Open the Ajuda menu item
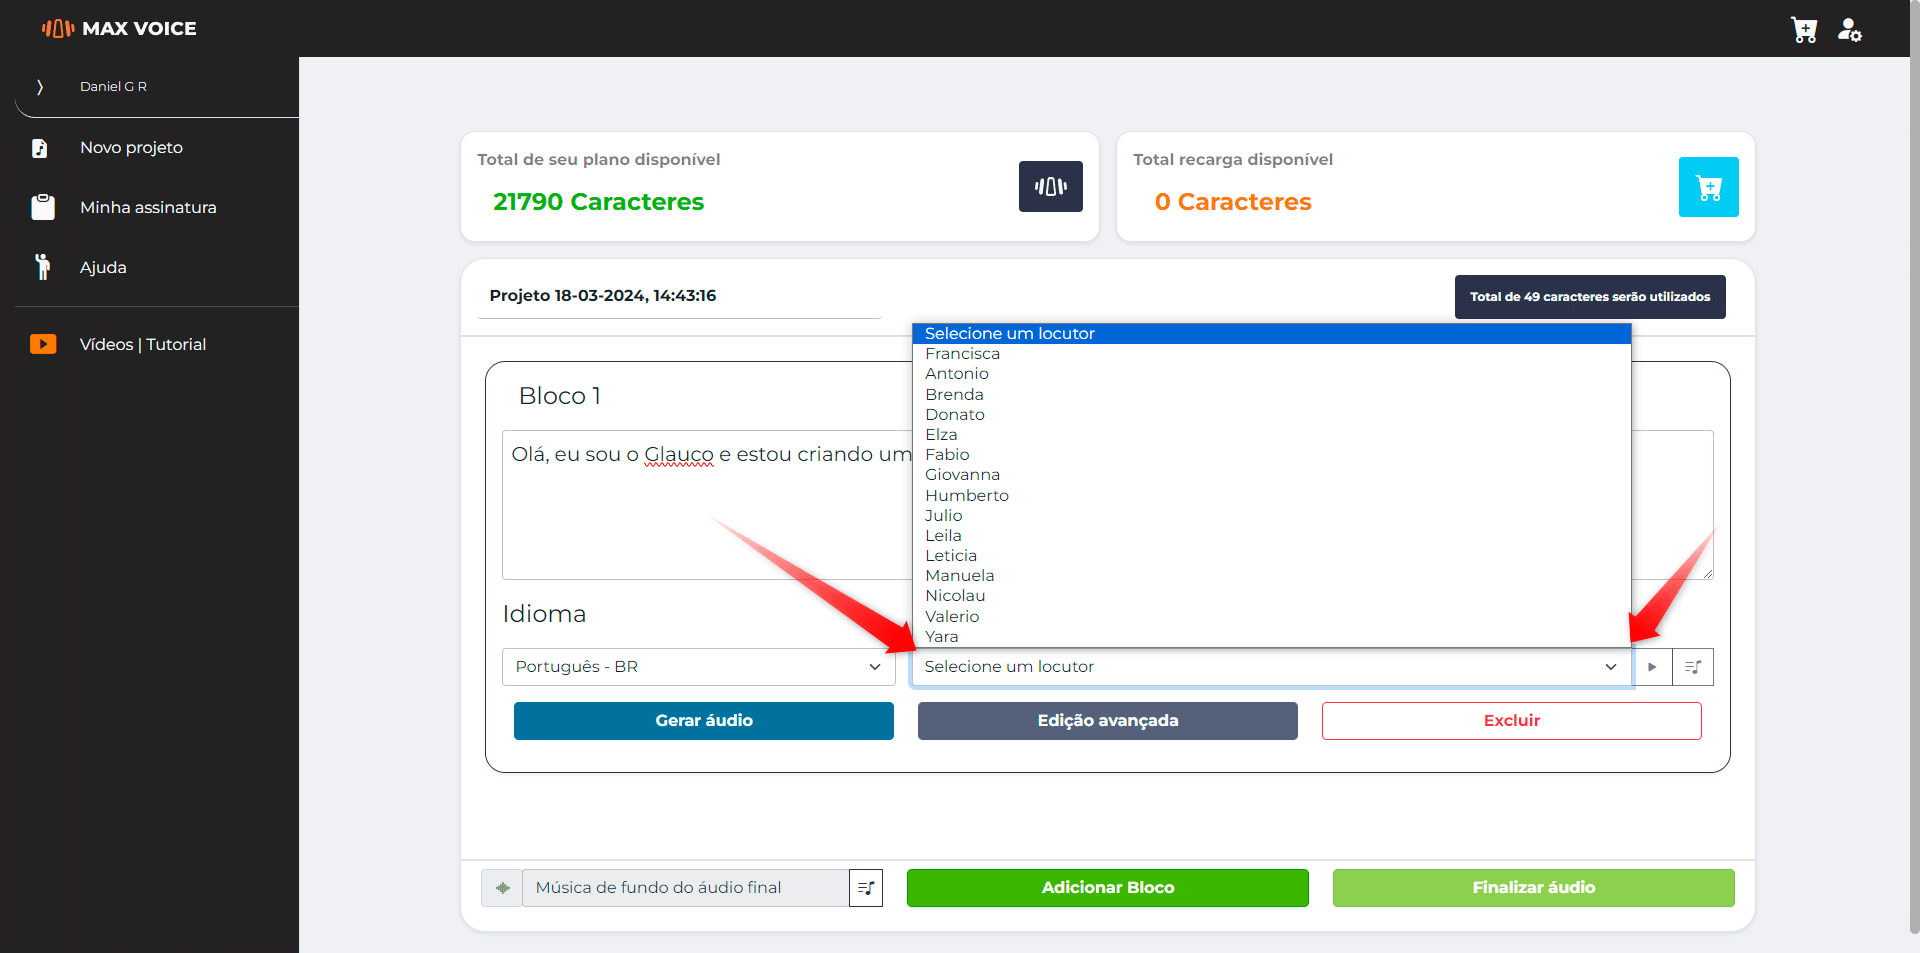 (x=103, y=267)
